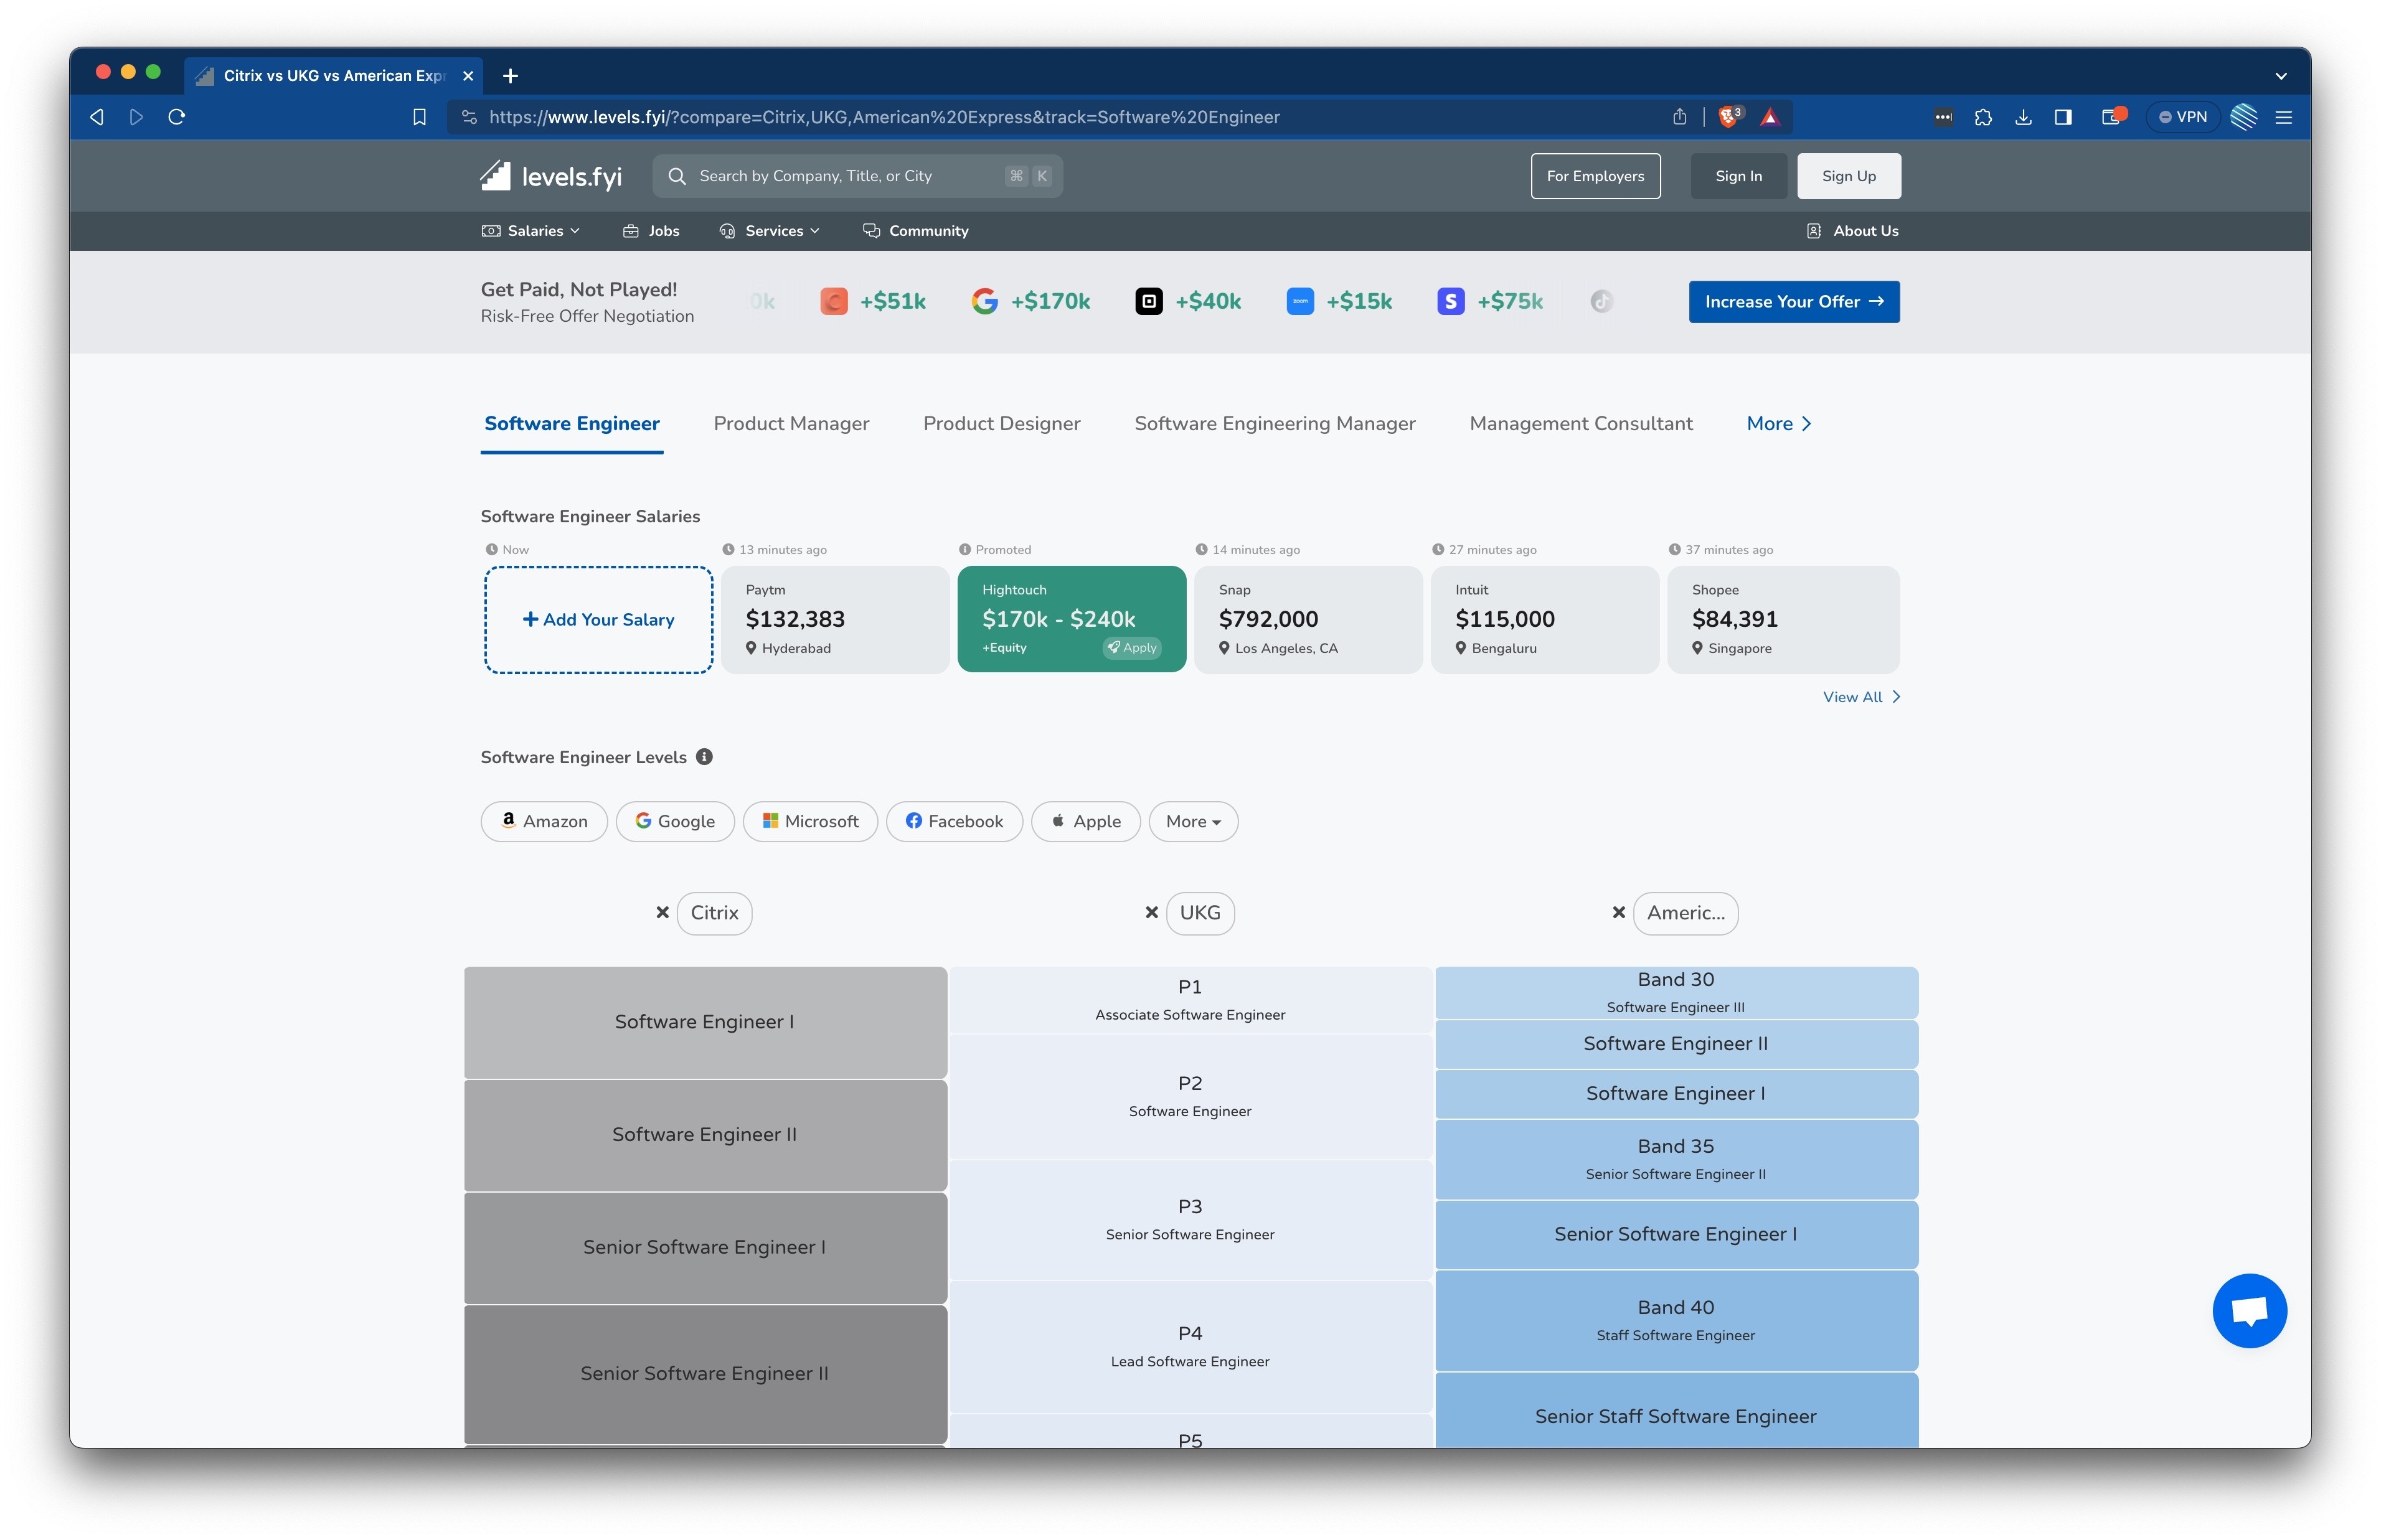Click the info icon beside Software Engineer Levels
The height and width of the screenshot is (1540, 2381).
coord(704,757)
